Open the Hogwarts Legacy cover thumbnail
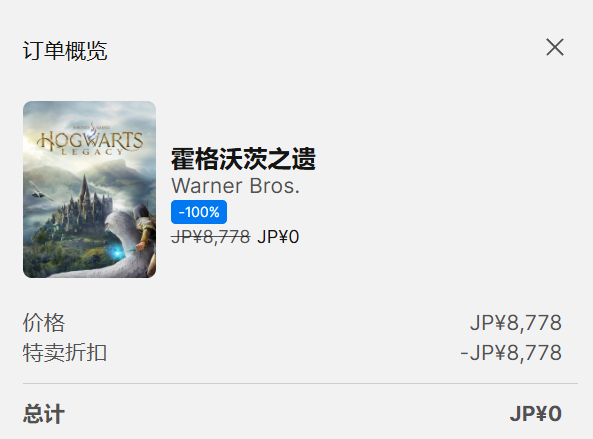Viewport: 593px width, 439px height. pyautogui.click(x=90, y=189)
